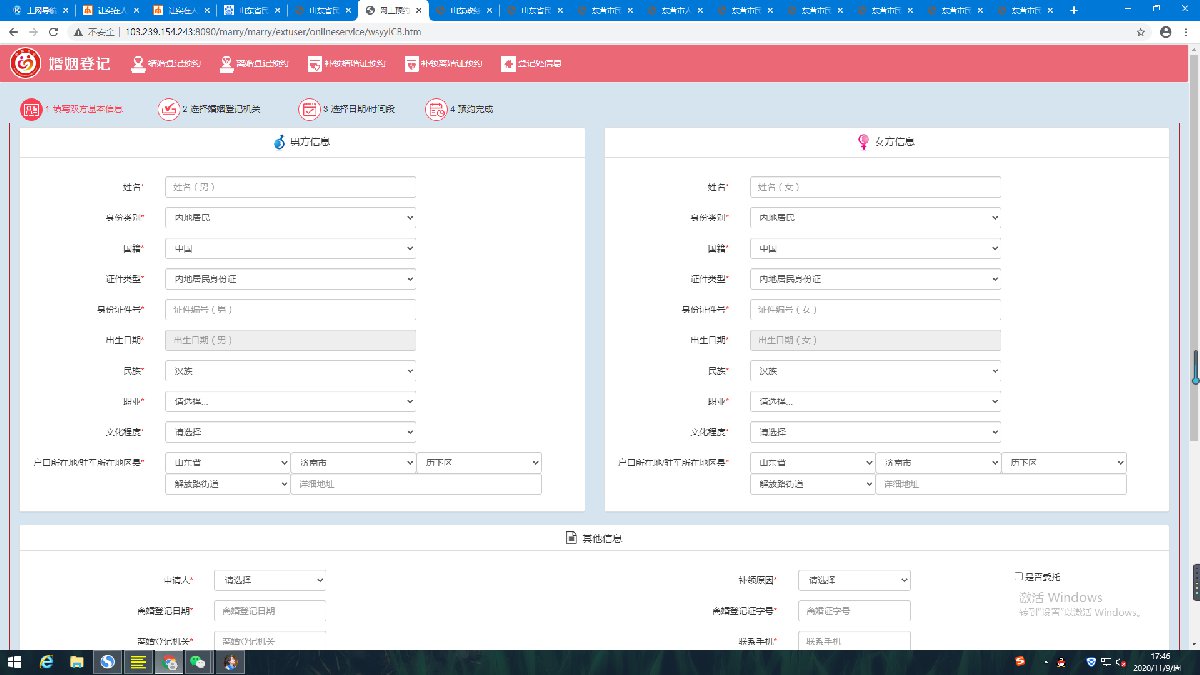
Task: Expand the male 文化程度 dropdown
Action: (290, 433)
